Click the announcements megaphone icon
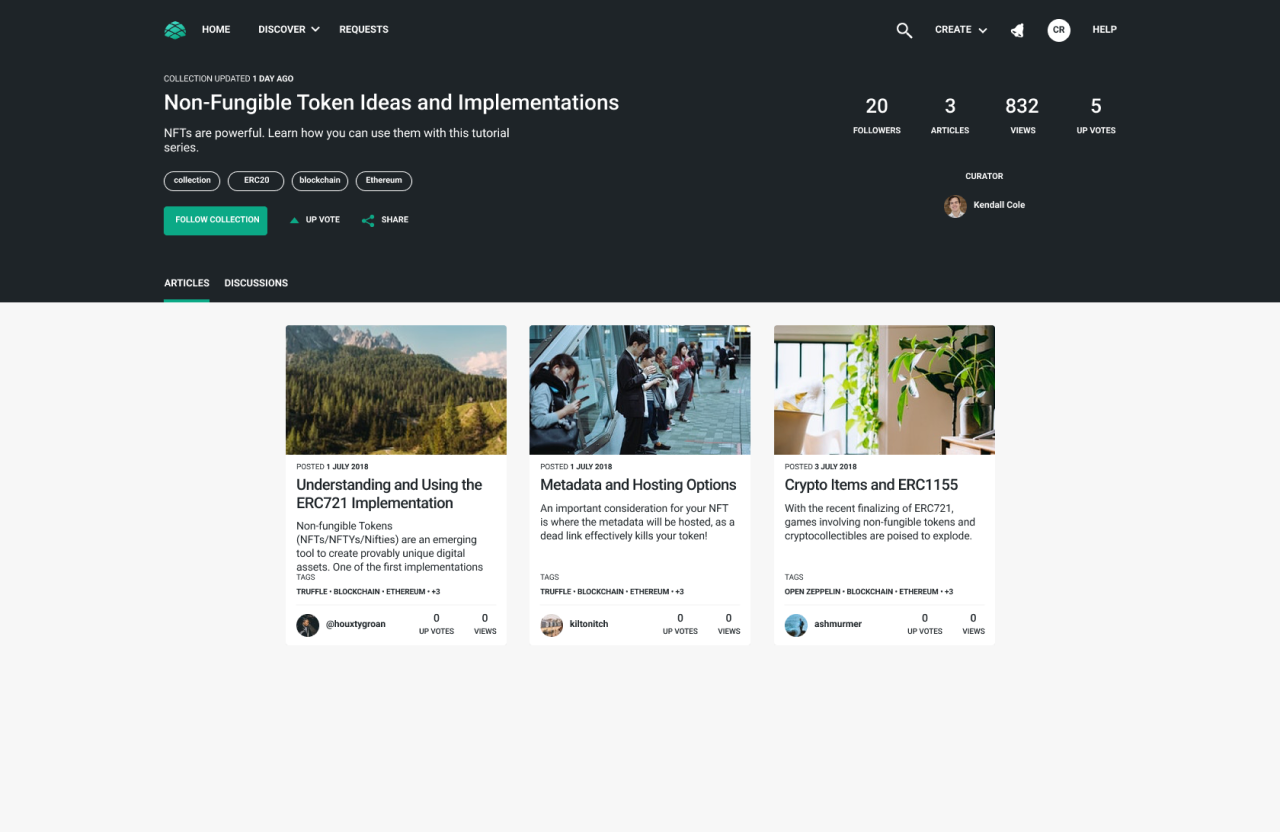 click(x=1017, y=30)
